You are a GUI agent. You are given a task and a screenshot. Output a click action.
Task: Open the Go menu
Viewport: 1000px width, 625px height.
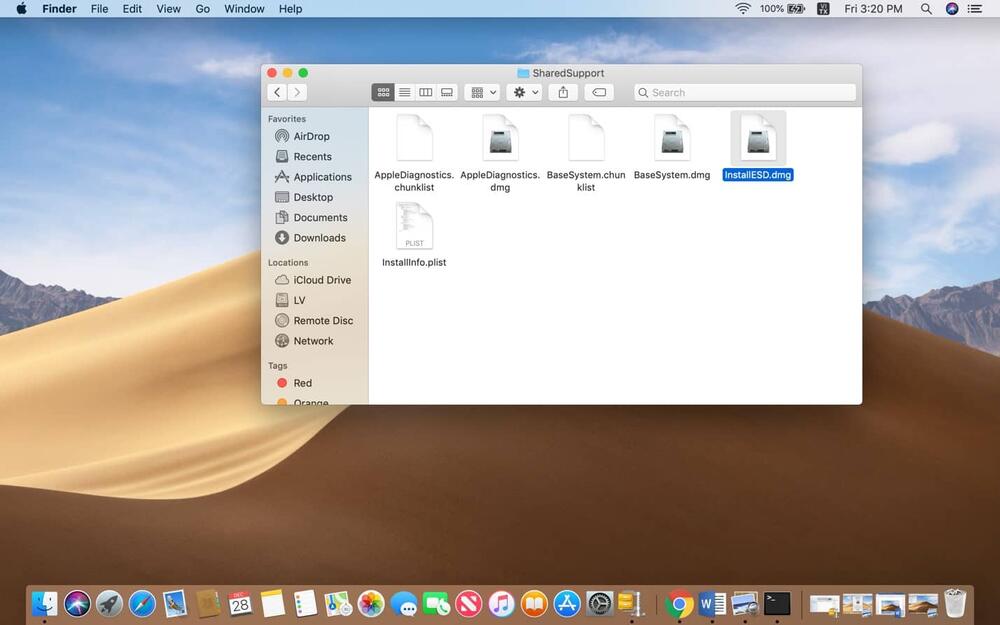[203, 9]
